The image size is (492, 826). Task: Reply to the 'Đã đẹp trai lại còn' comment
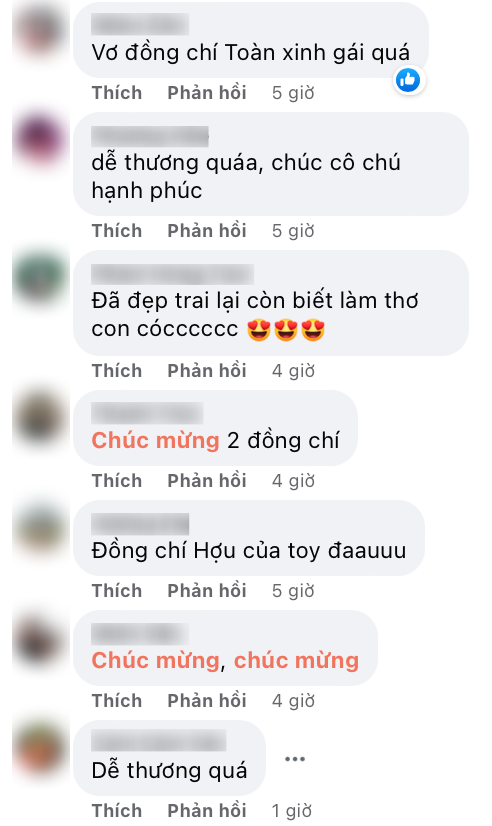pos(207,371)
